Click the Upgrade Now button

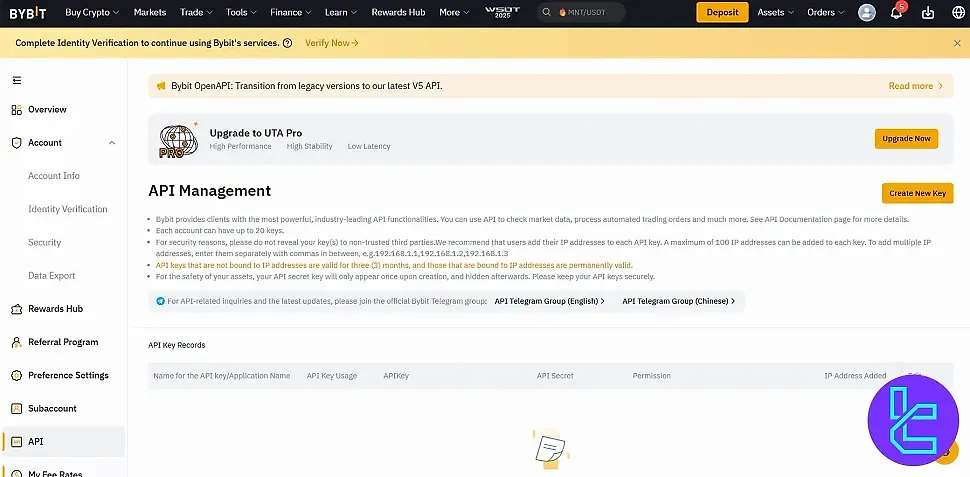[906, 139]
